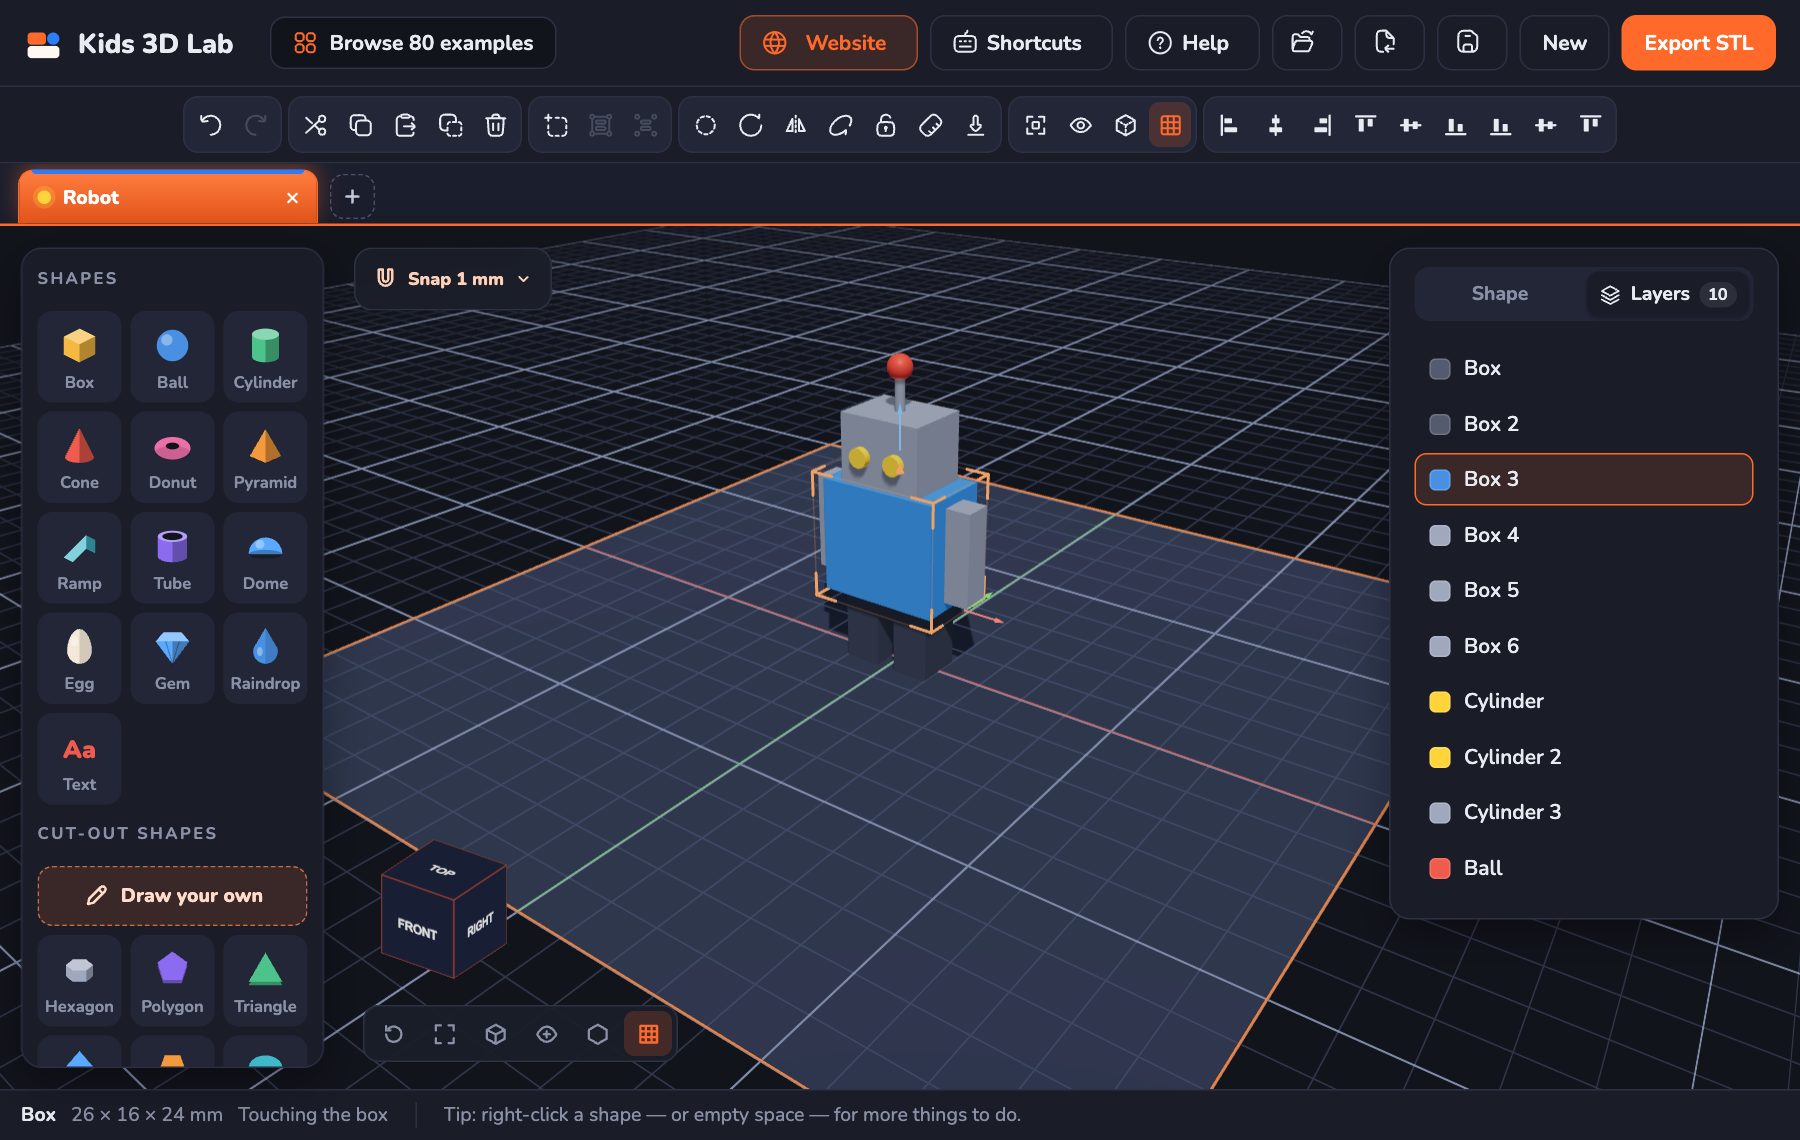
Task: Open the Snap 1 mm dropdown
Action: [453, 279]
